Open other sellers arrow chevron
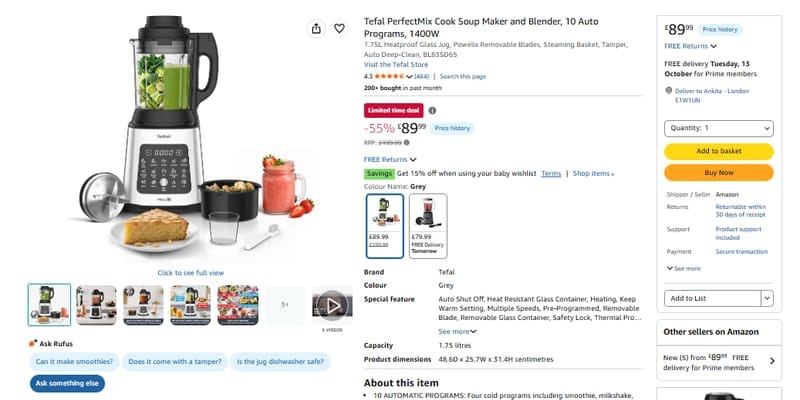800x400 pixels. (772, 361)
